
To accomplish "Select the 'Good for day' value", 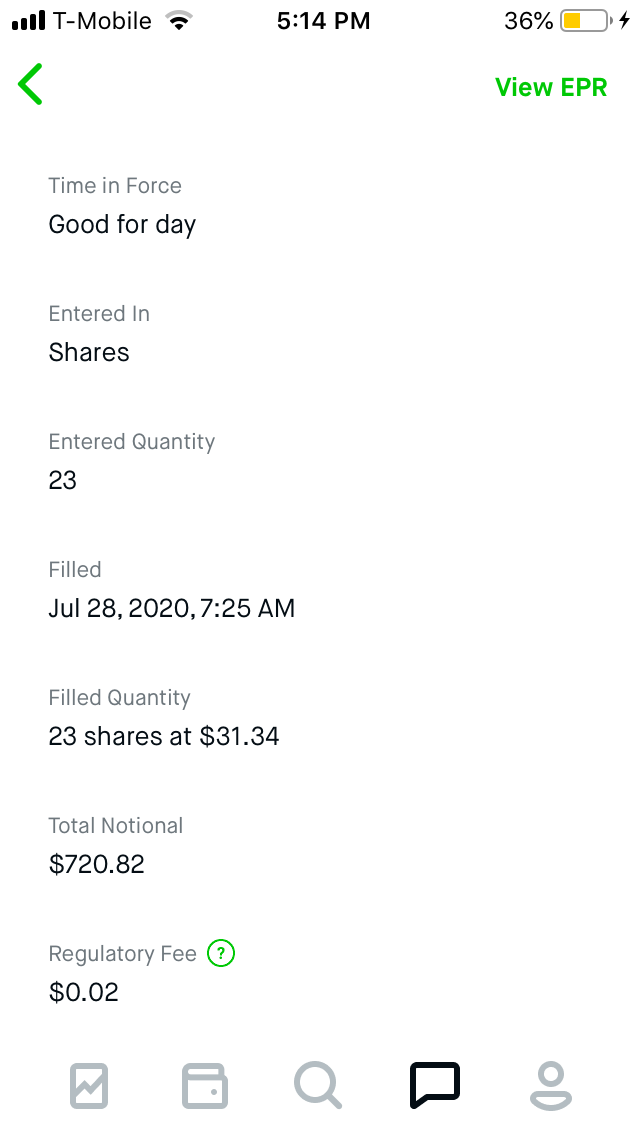I will (122, 224).
